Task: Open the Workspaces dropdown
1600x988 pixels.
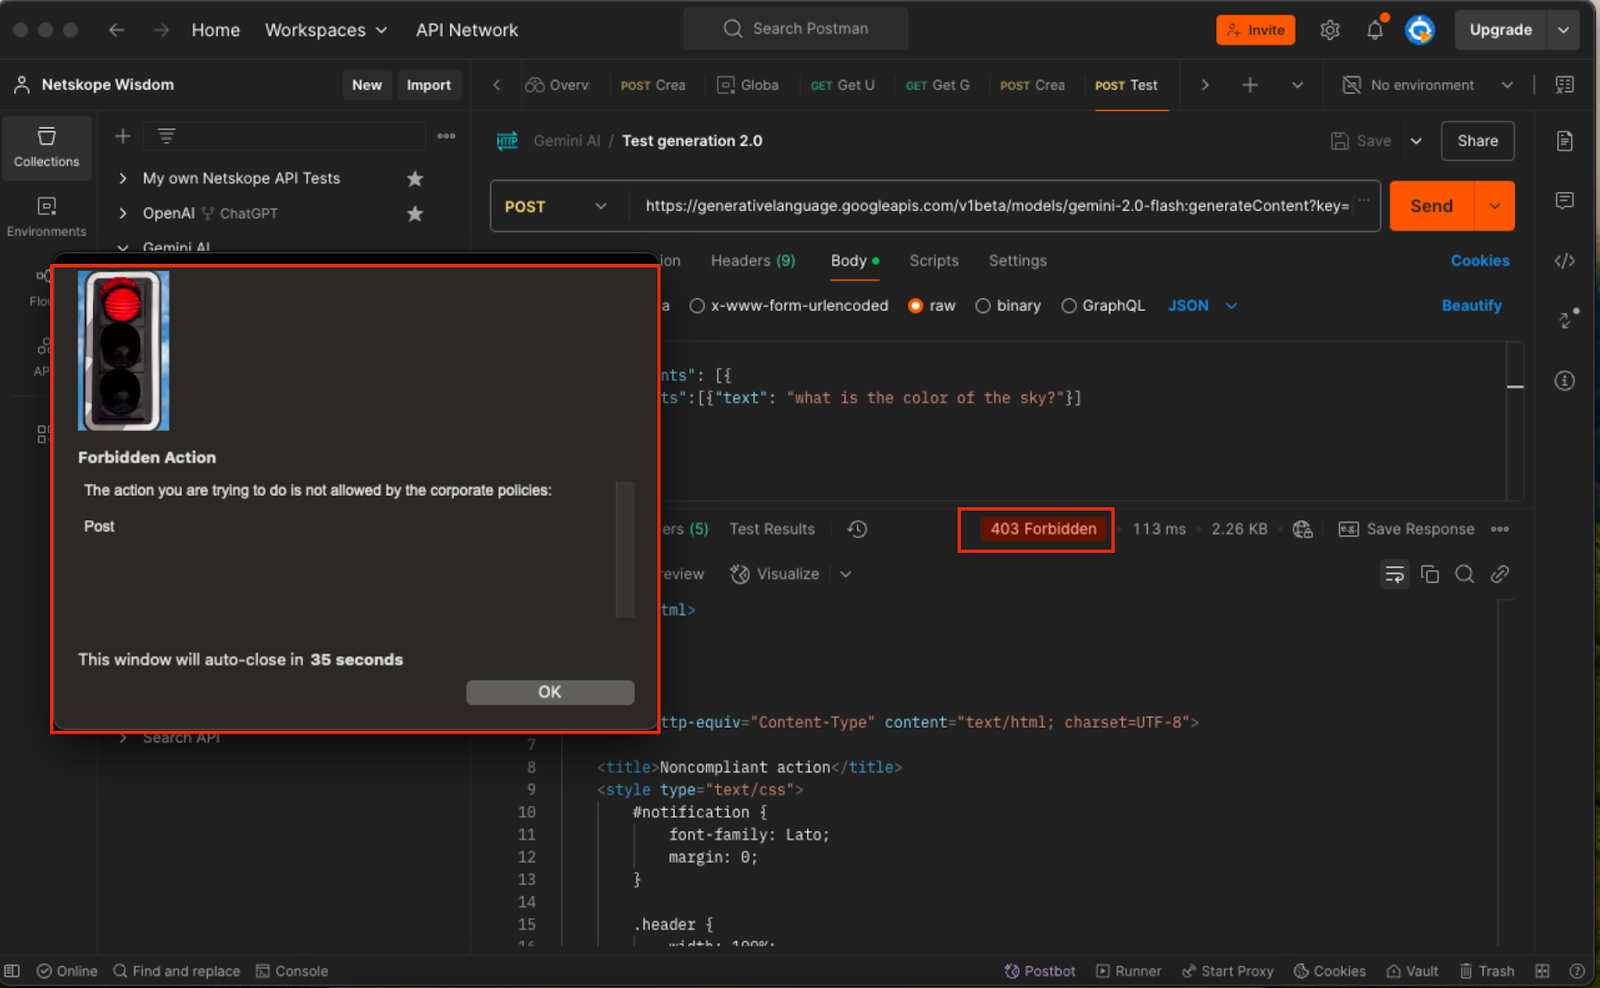Action: (x=326, y=30)
